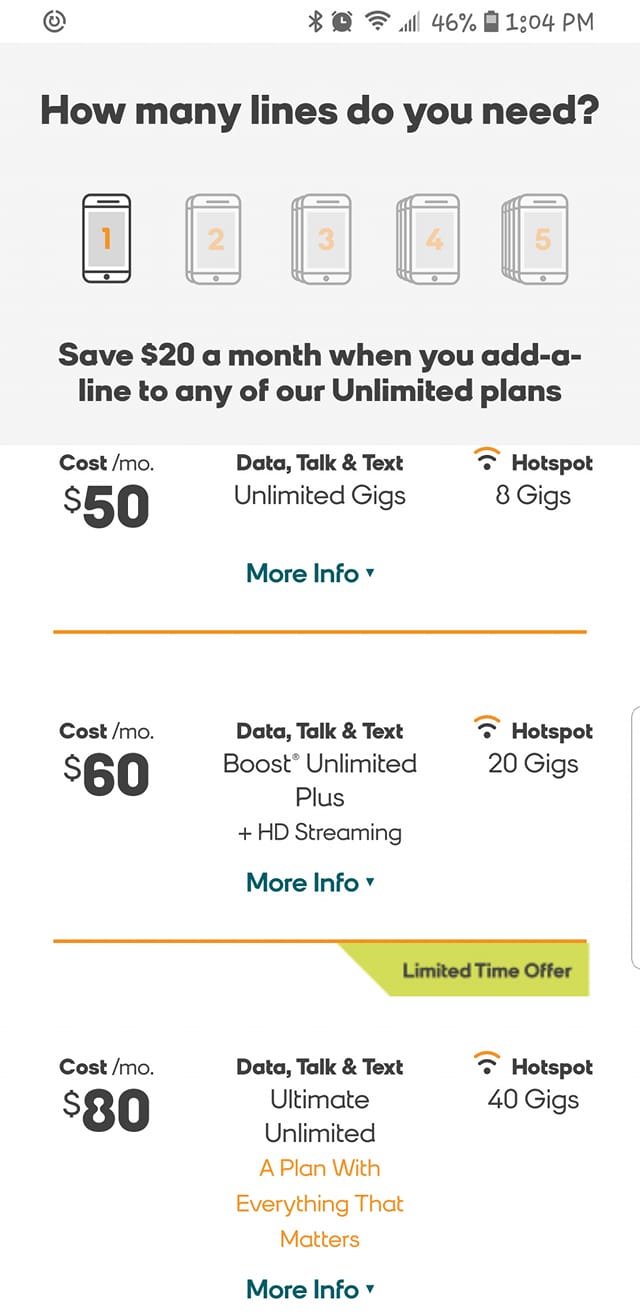Tap the edge panel handle on right side

[x=635, y=835]
